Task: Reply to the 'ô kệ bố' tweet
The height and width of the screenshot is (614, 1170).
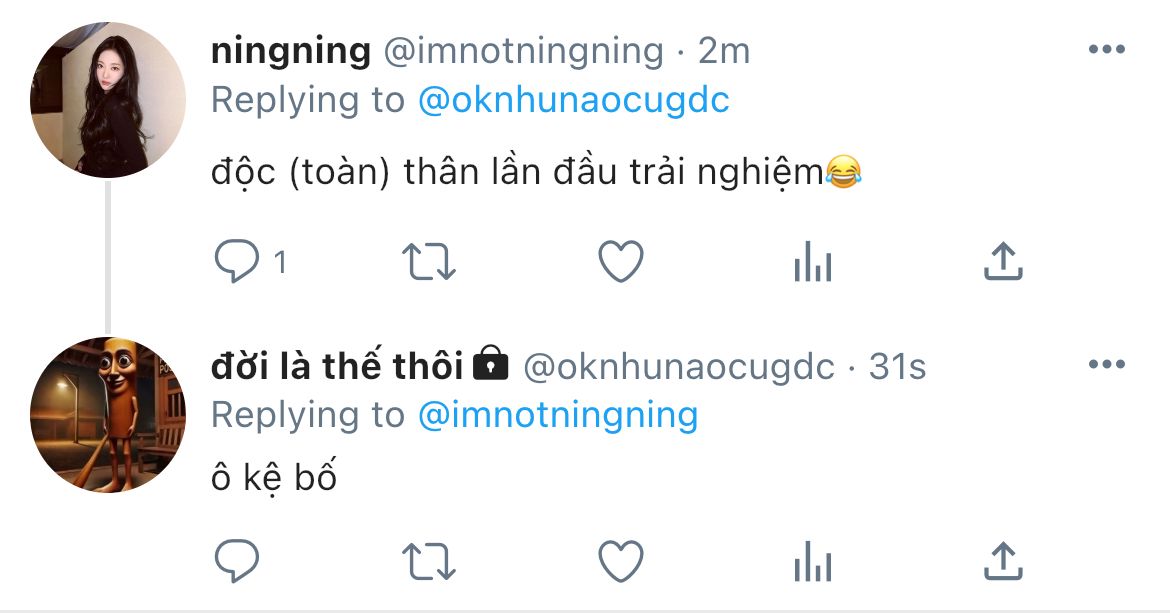Action: tap(237, 561)
